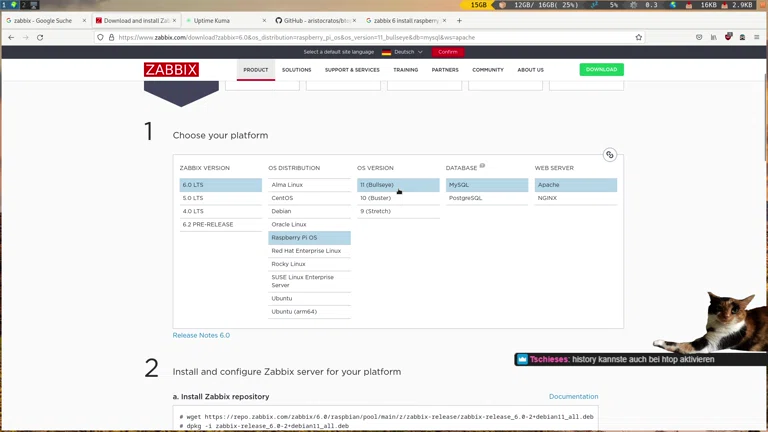Reload the current page

click(x=40, y=37)
